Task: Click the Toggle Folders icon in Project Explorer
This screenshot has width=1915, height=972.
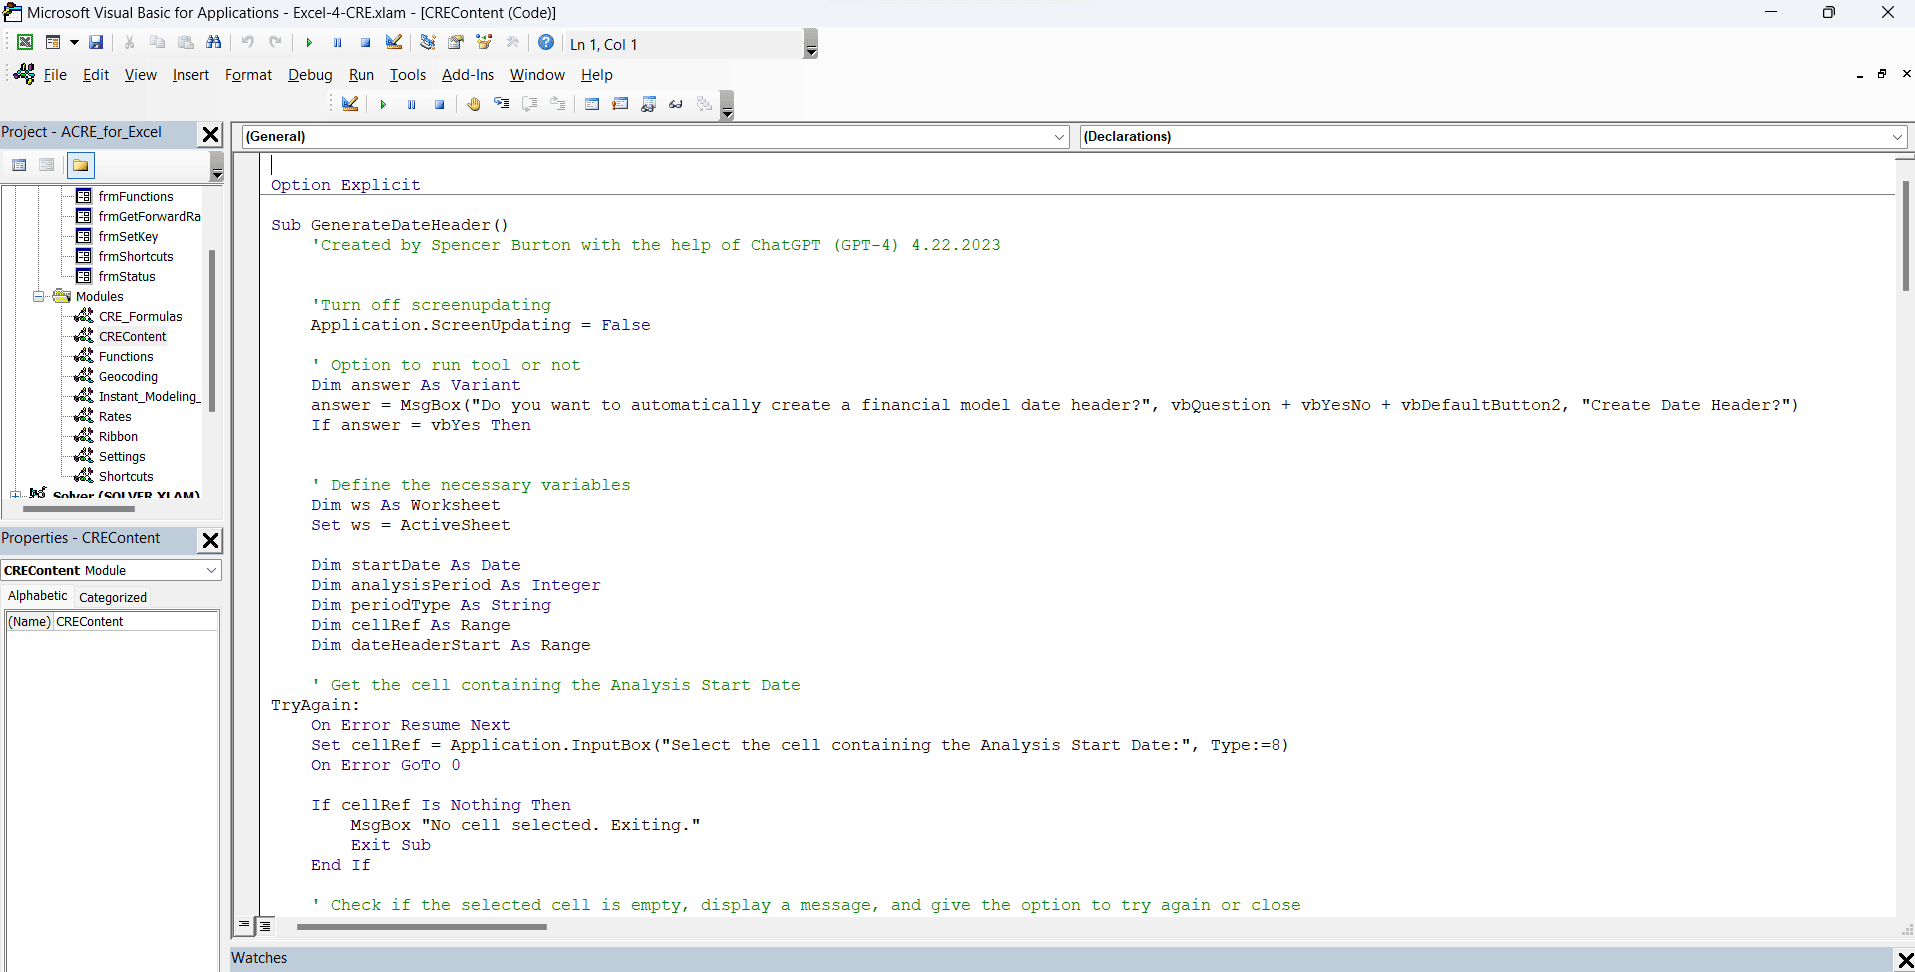Action: point(80,165)
